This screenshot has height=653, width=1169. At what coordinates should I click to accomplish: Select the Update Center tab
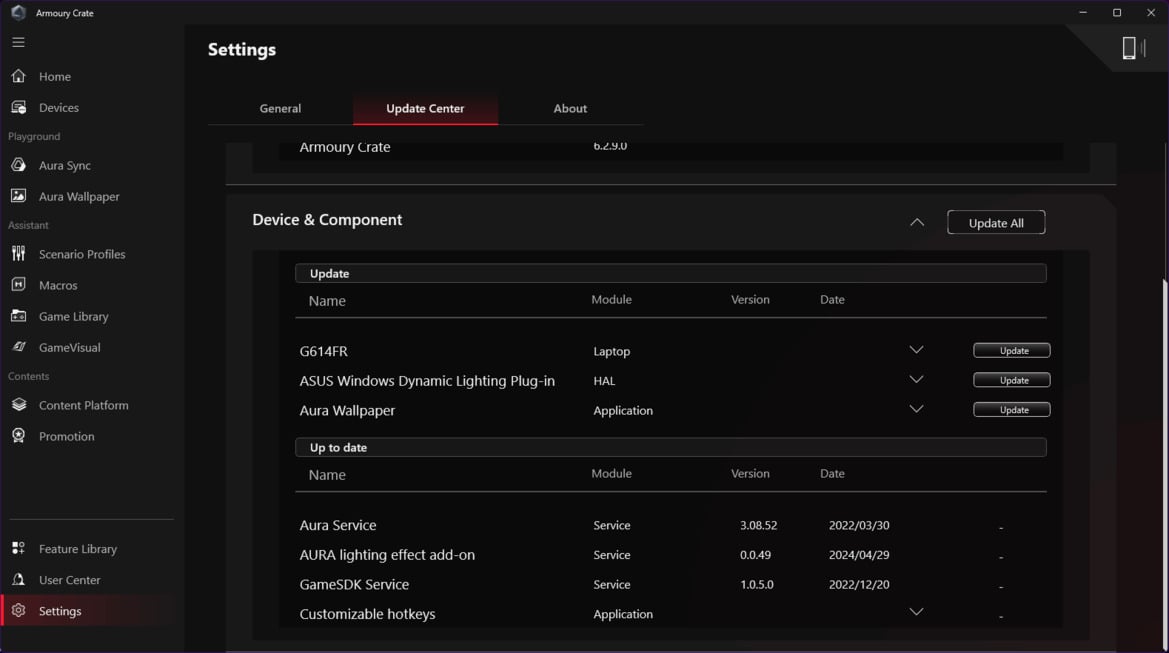point(425,109)
